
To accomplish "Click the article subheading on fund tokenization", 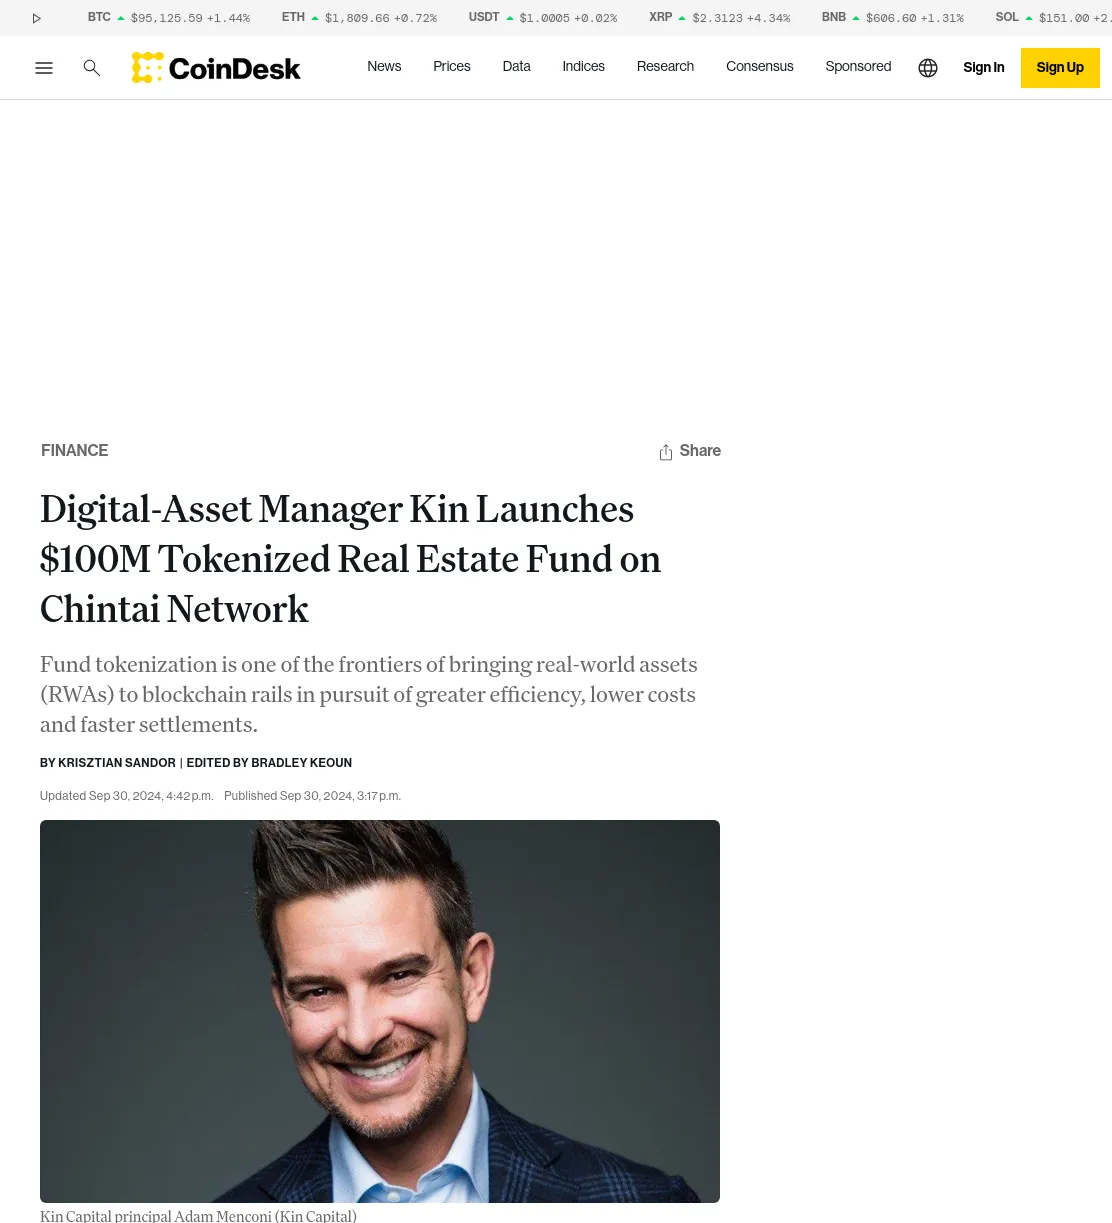I will click(369, 694).
